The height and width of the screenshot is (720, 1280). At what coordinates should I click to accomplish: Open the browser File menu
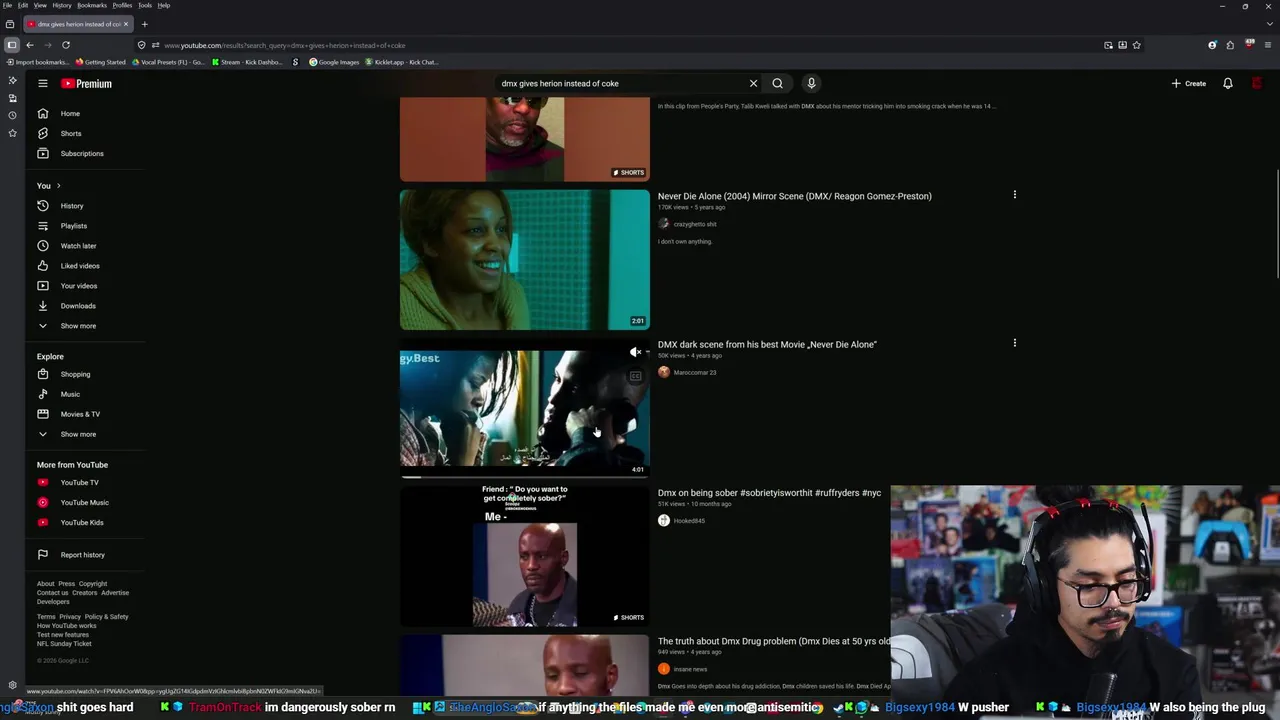point(7,5)
